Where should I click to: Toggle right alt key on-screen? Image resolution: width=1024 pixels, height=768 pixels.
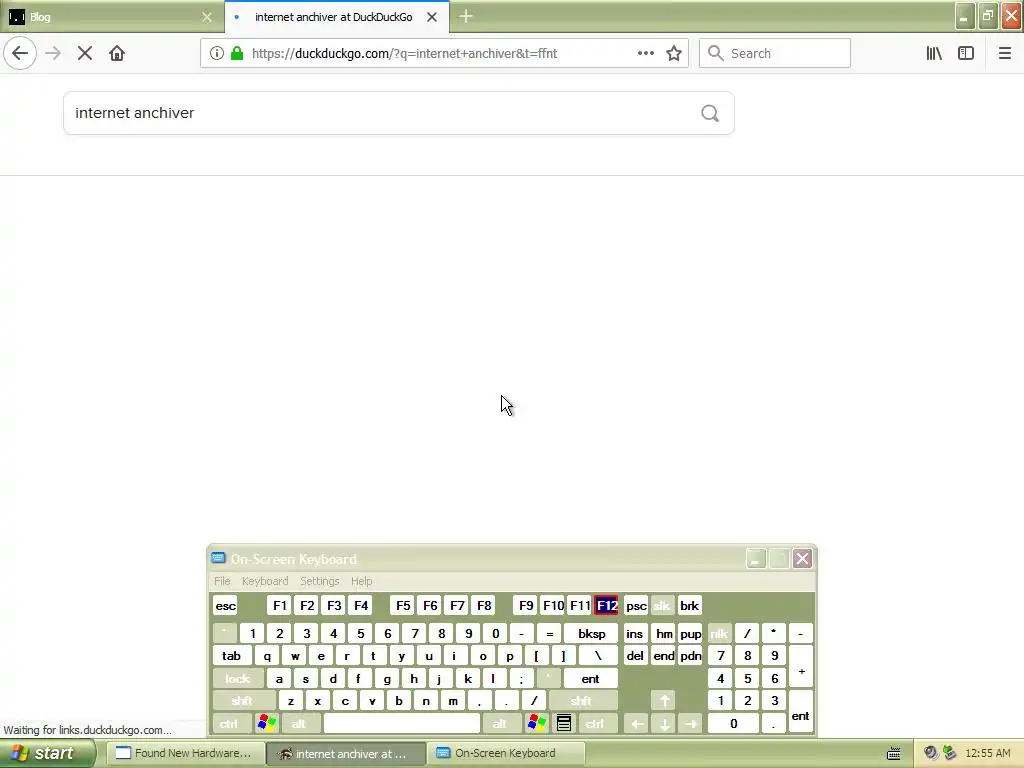500,724
